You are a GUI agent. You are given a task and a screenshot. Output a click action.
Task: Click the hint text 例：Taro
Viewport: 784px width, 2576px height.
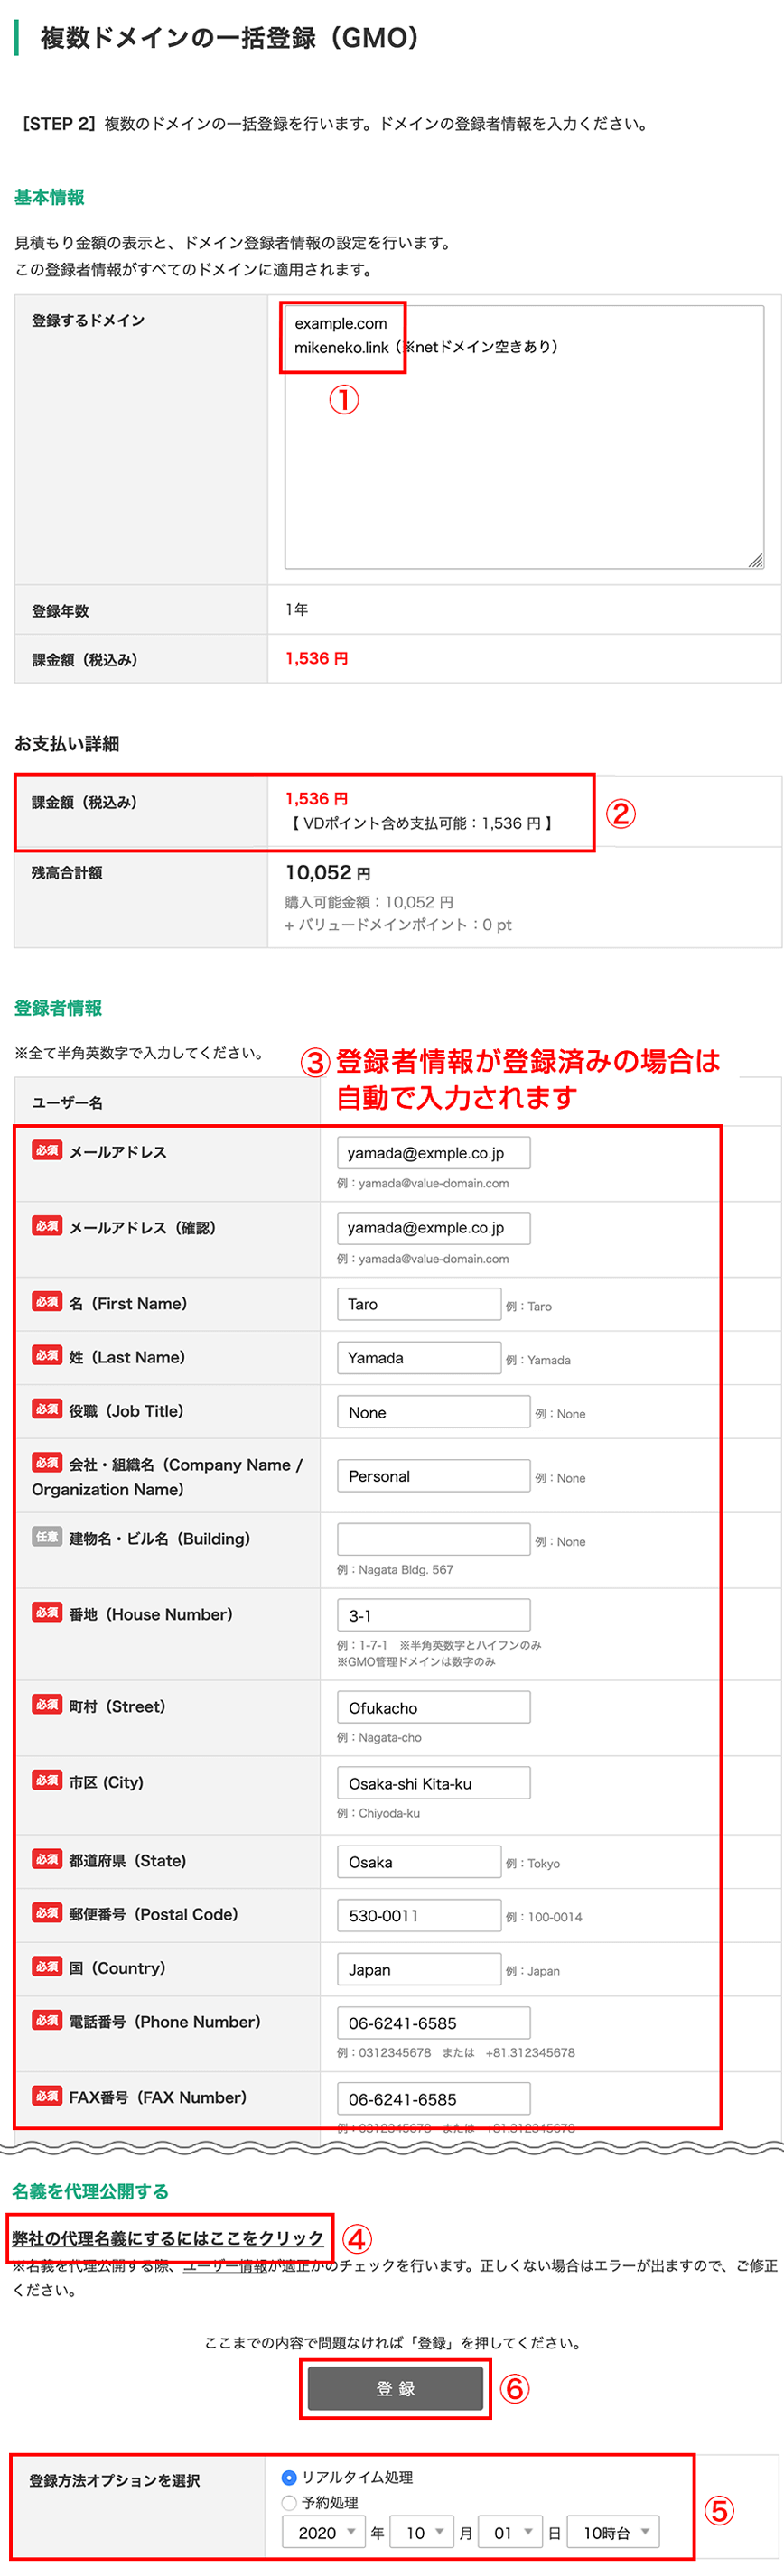pyautogui.click(x=529, y=1306)
